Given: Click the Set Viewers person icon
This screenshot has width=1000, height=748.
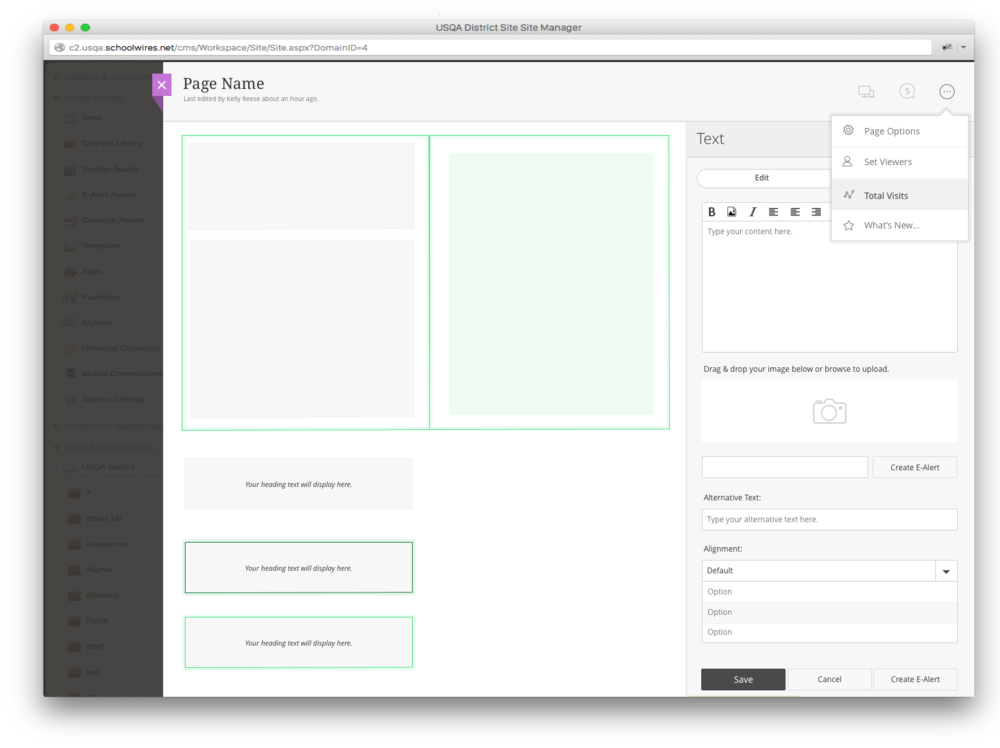Looking at the screenshot, I should (x=847, y=161).
